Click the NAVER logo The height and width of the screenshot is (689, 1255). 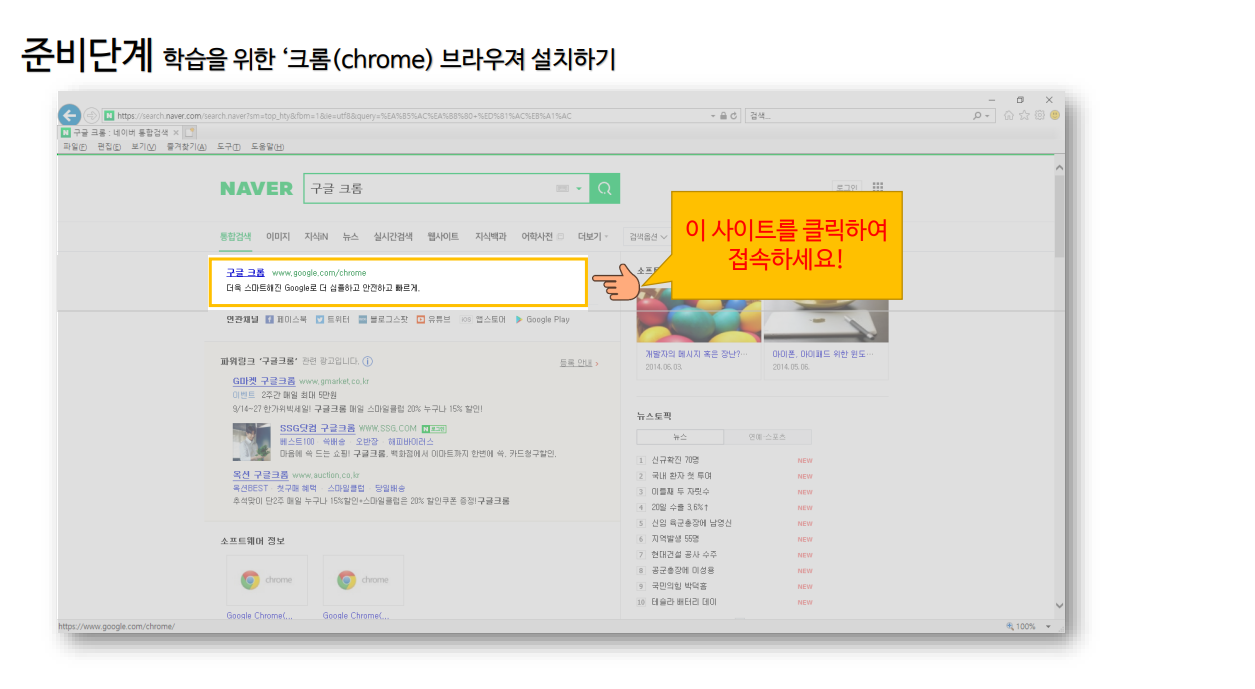[x=257, y=188]
